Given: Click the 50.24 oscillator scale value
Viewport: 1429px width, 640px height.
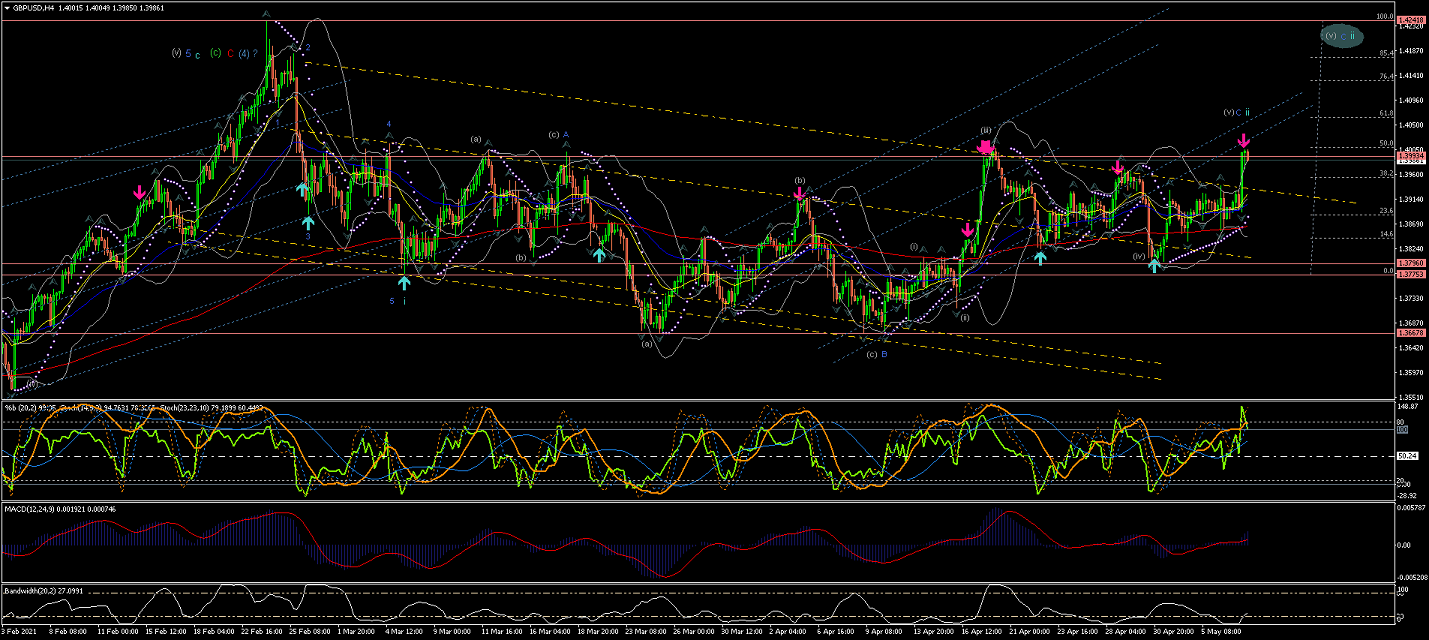Looking at the screenshot, I should pos(1408,456).
